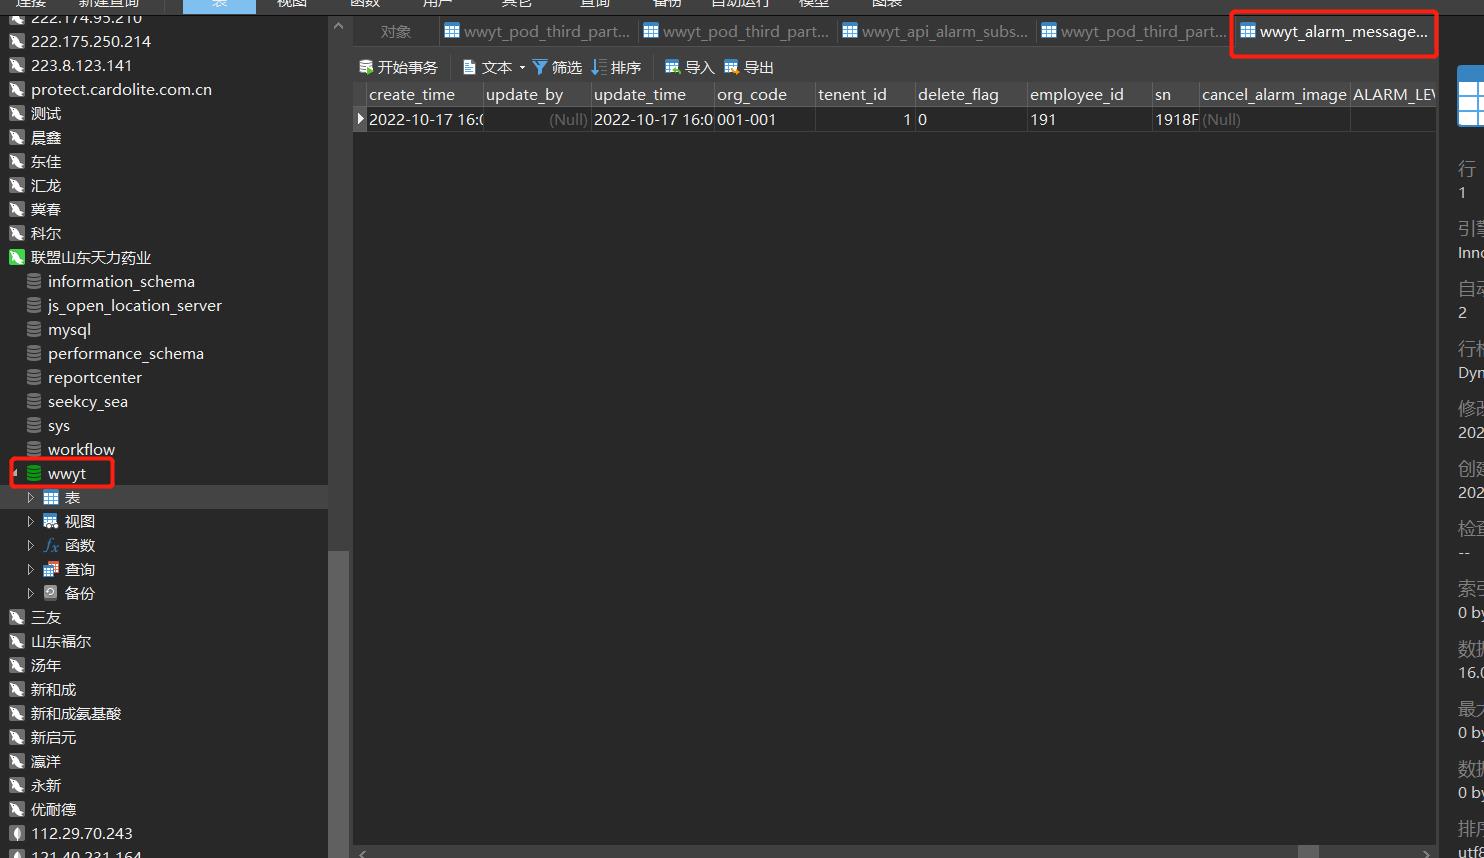Screen dimensions: 1484x858
Task: Select the 永新 connection
Action: pos(45,785)
